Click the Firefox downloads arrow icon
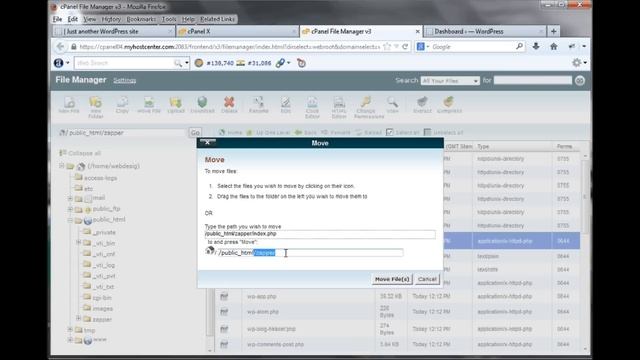 pos(536,47)
